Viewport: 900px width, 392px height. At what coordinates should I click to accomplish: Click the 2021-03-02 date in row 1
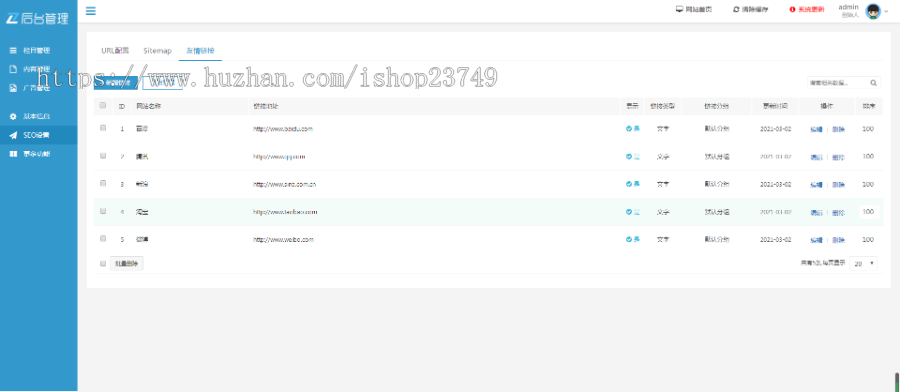(x=775, y=129)
